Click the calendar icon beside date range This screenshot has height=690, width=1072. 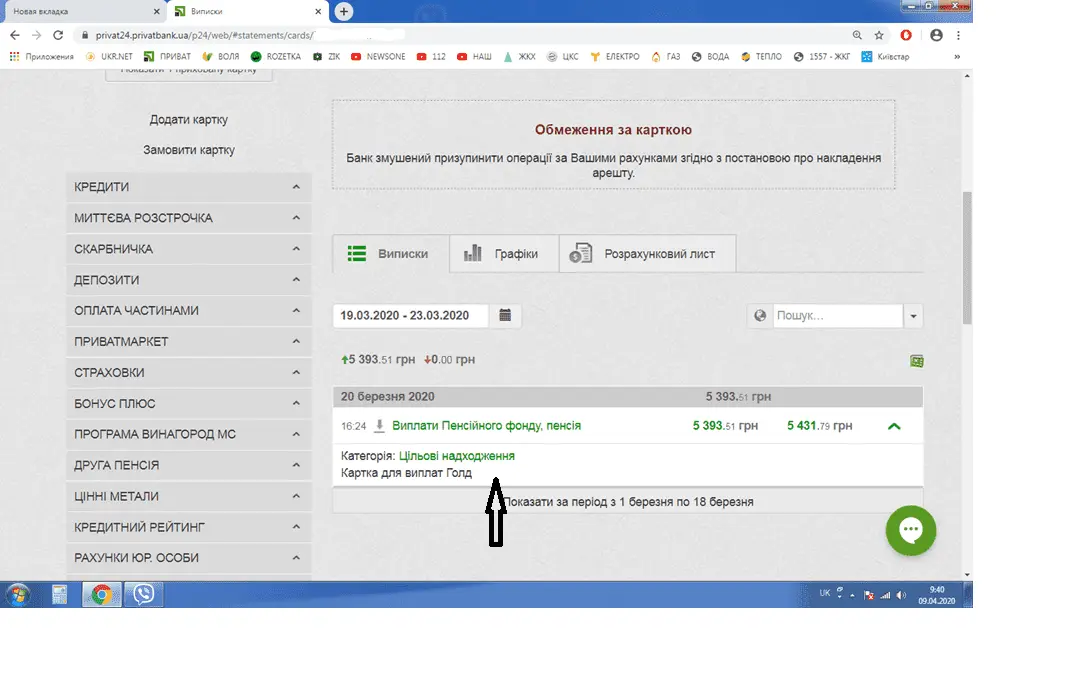505,315
